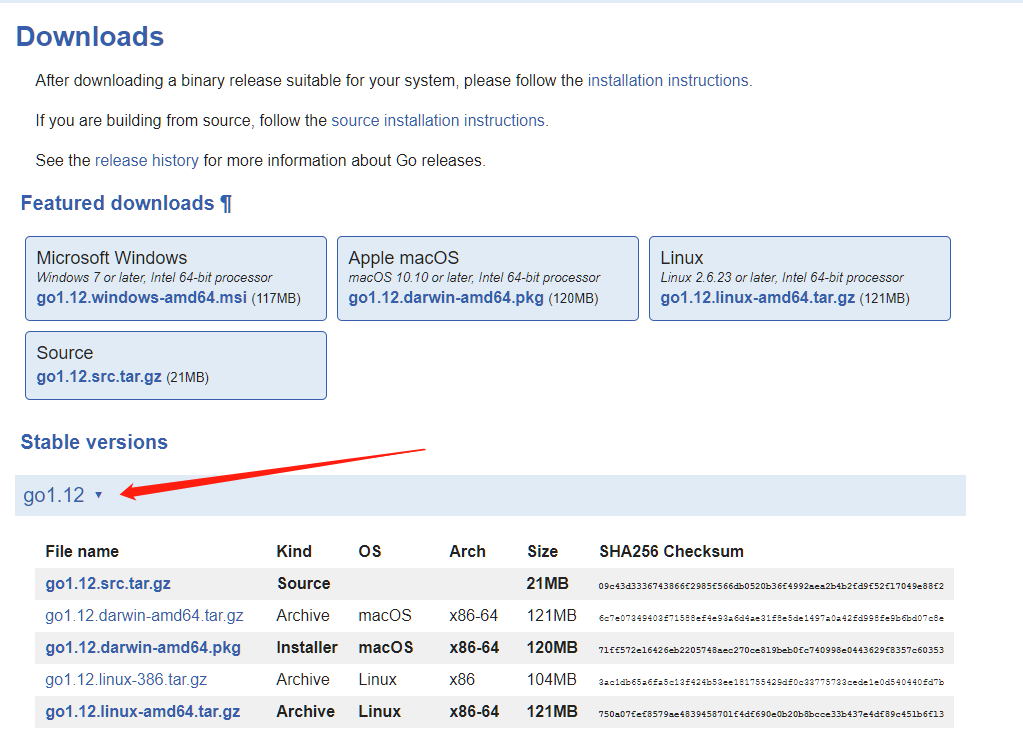
Task: Click the 21MB size in the Source row
Action: (x=547, y=584)
